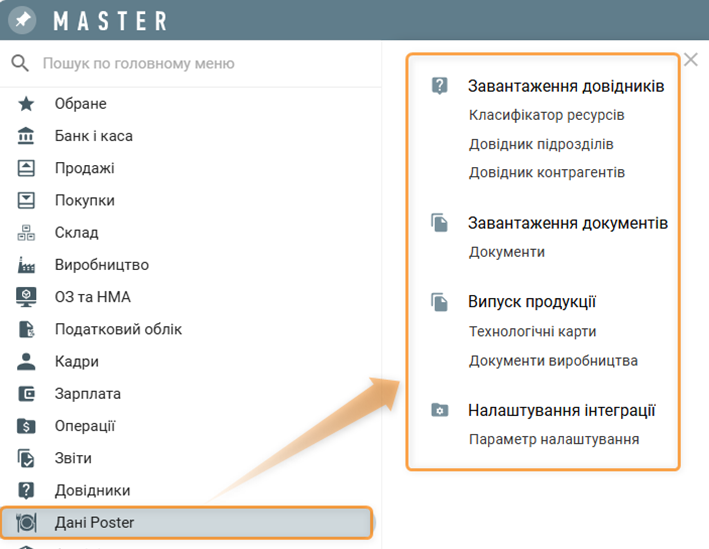Click the camera-folder icon by Налаштування інтеграції
709x549 pixels.
coord(439,410)
